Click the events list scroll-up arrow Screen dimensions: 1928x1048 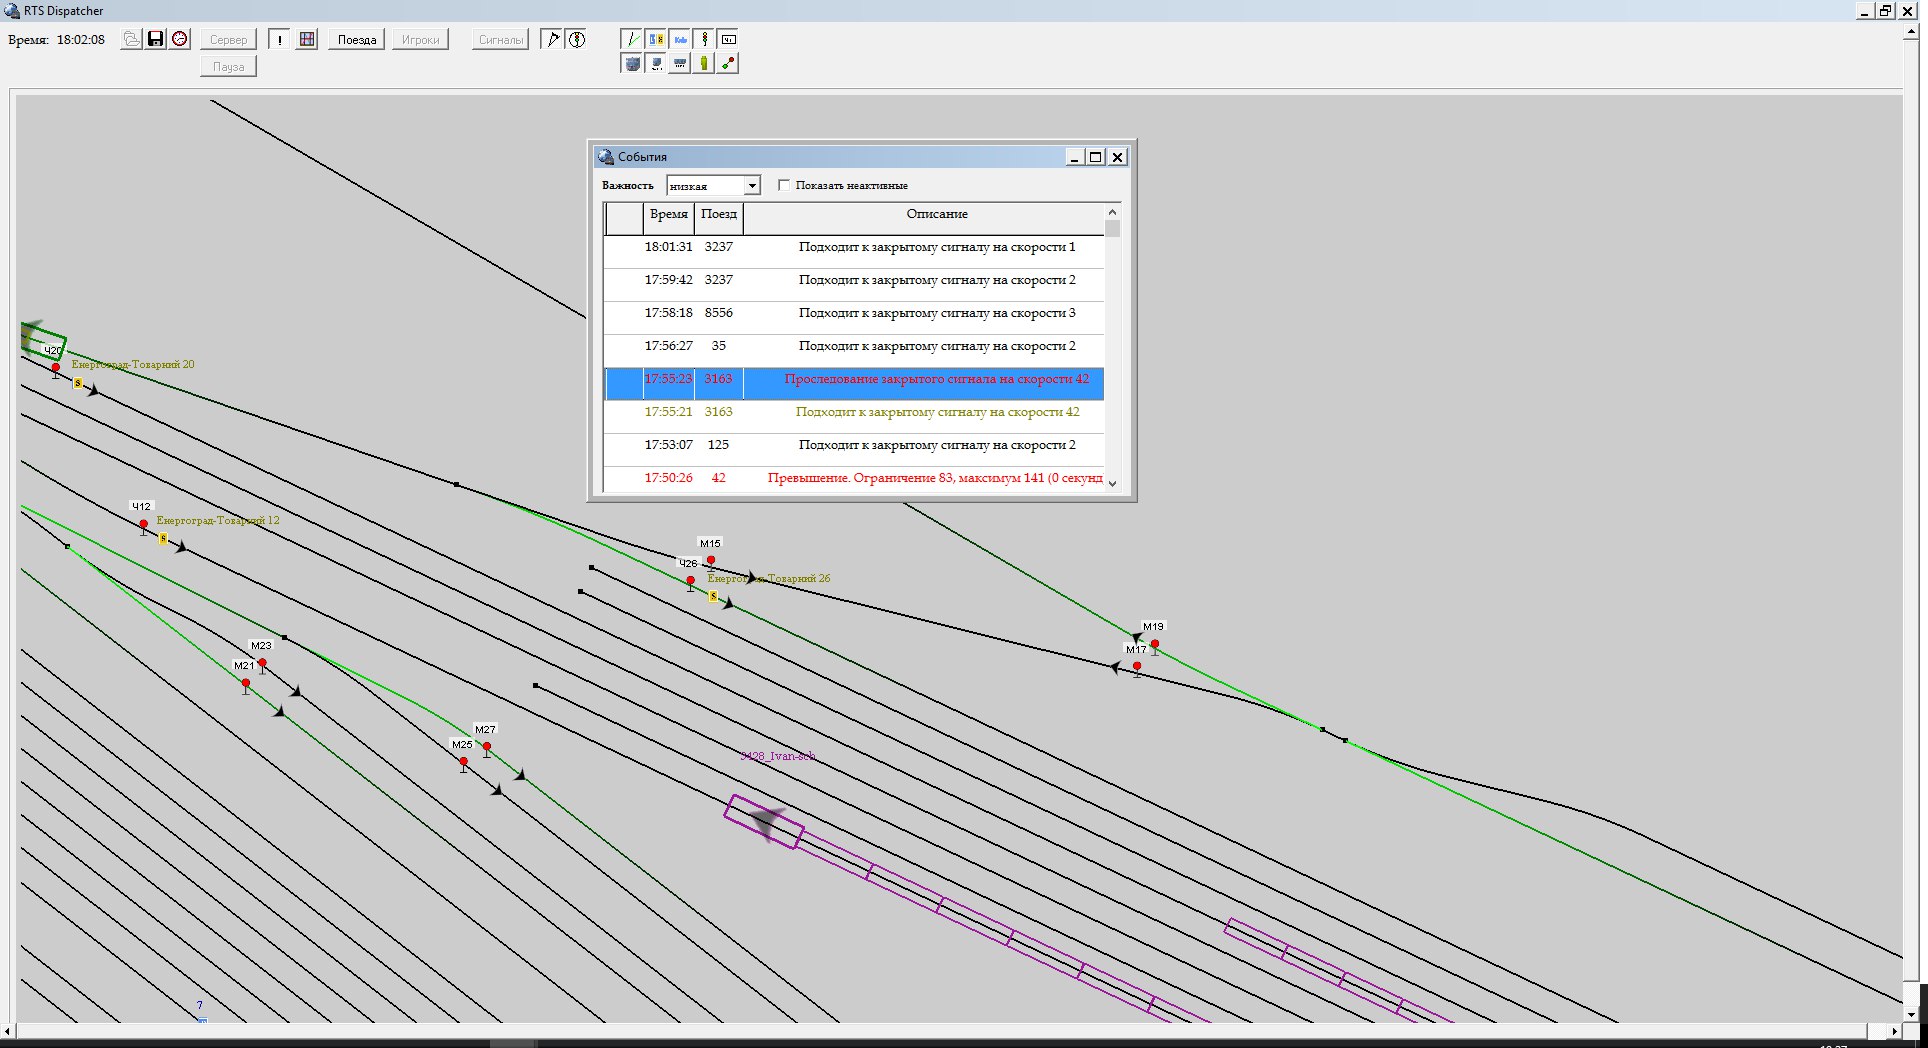click(x=1112, y=212)
